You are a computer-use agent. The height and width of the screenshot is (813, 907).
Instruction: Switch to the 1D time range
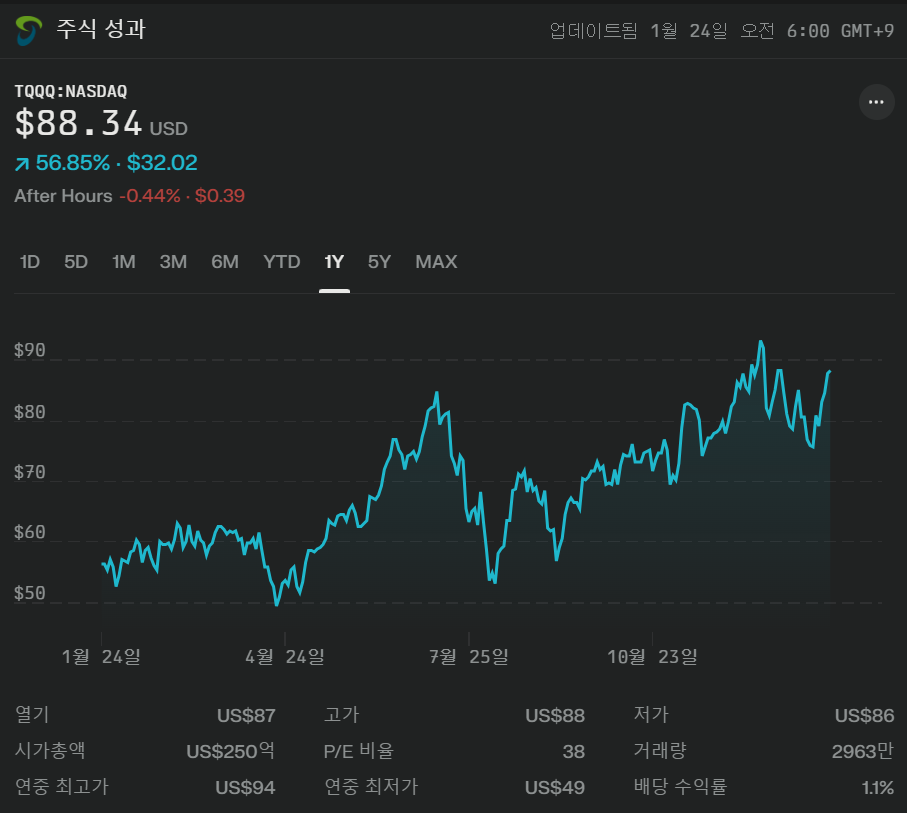click(30, 262)
